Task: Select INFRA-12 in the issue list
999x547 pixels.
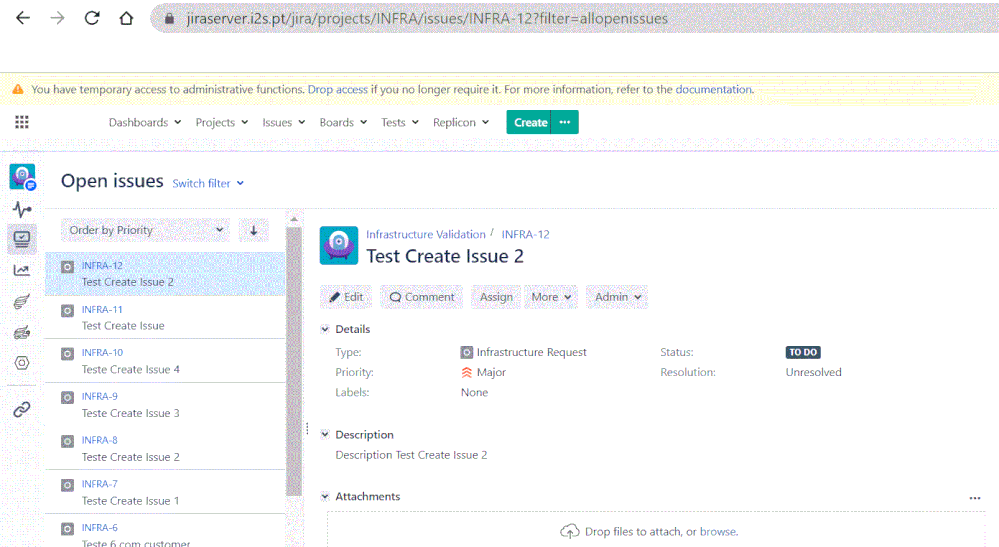Action: pyautogui.click(x=165, y=274)
